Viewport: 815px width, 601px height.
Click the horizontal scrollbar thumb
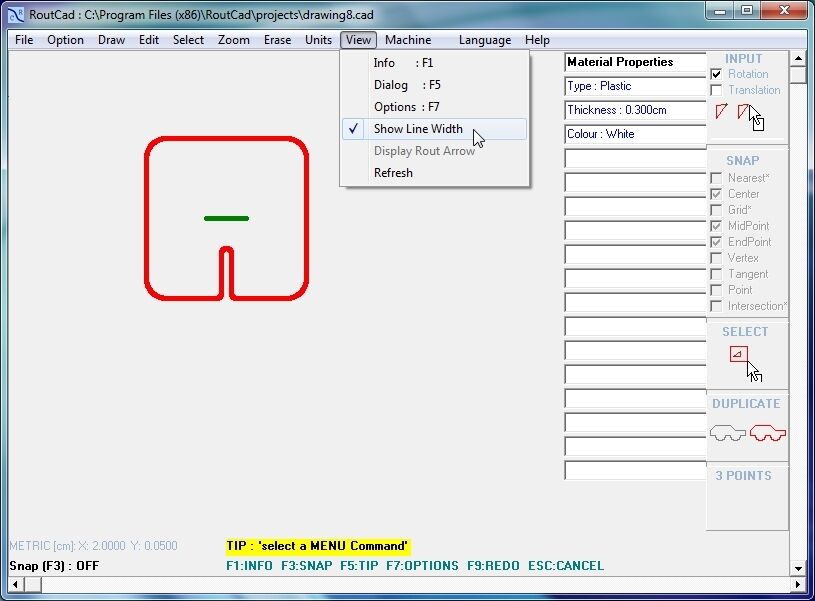(33, 584)
